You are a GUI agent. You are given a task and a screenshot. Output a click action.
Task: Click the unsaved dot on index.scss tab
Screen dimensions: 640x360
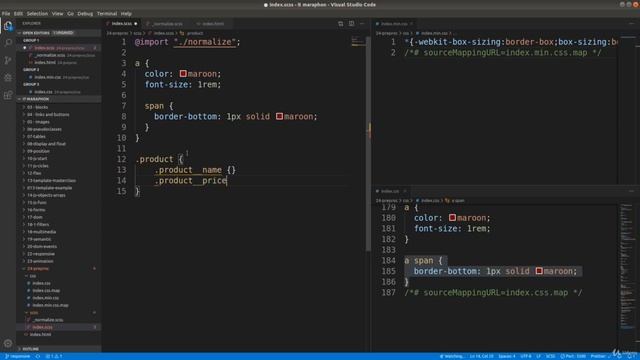[136, 24]
